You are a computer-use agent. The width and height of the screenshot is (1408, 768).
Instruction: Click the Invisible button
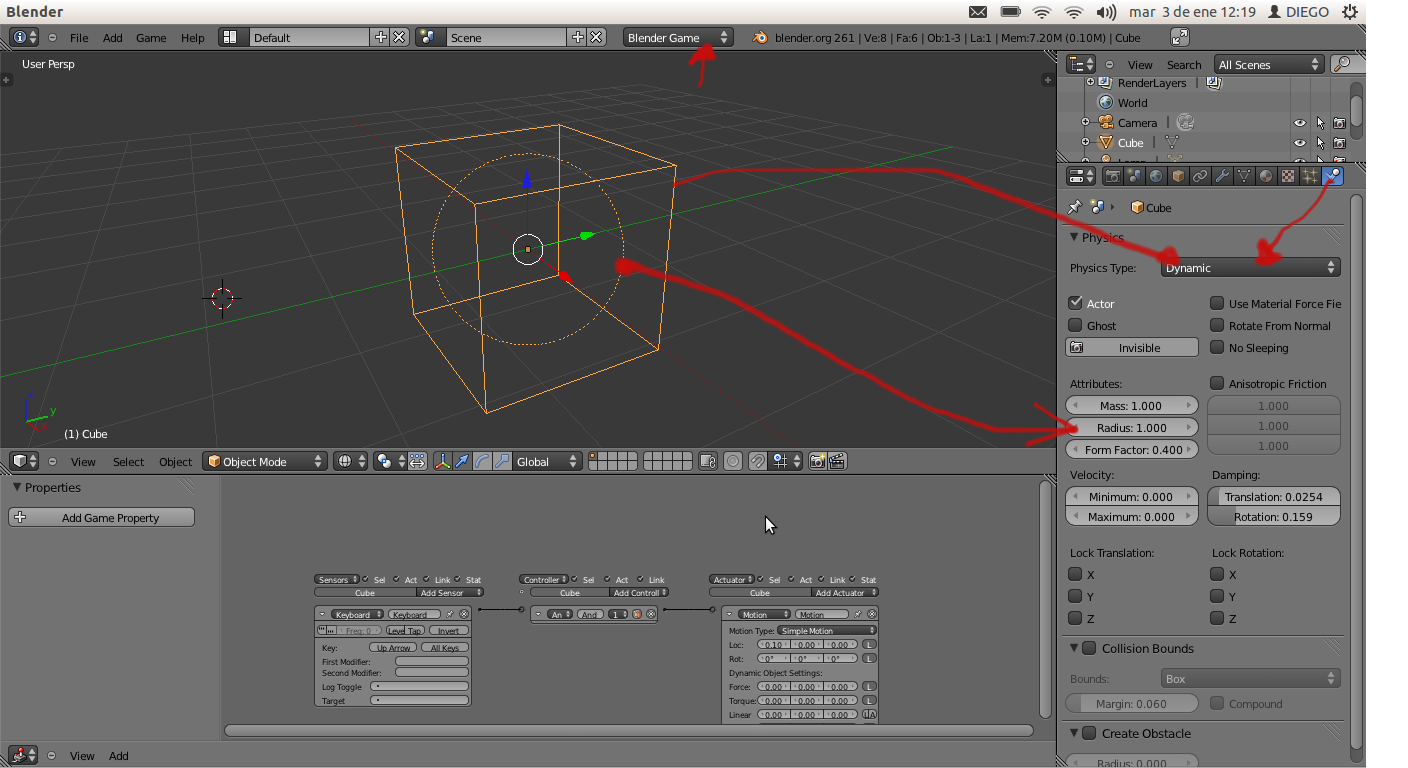[1132, 348]
